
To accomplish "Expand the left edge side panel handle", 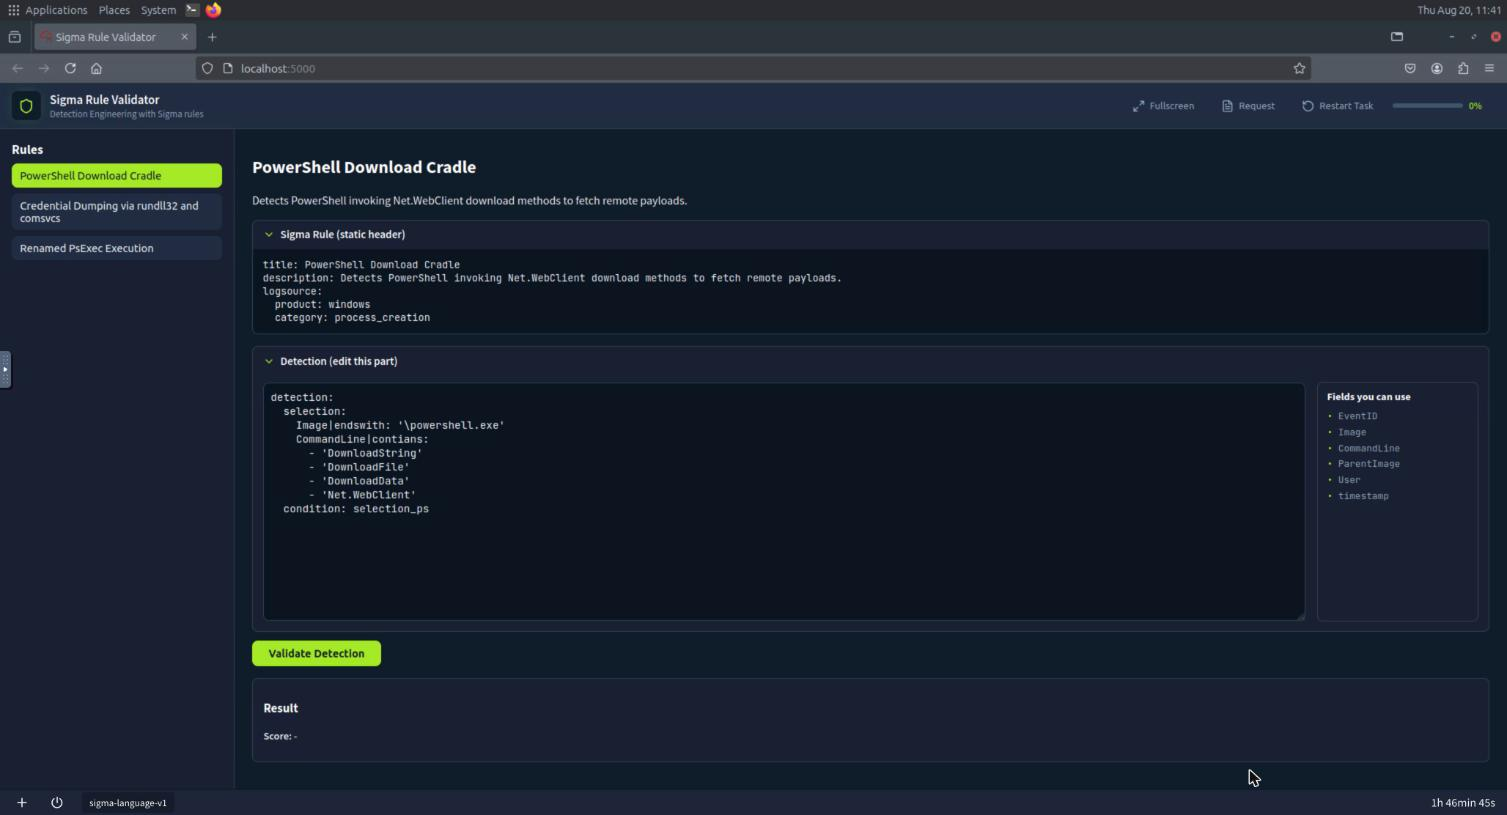I will [5, 369].
